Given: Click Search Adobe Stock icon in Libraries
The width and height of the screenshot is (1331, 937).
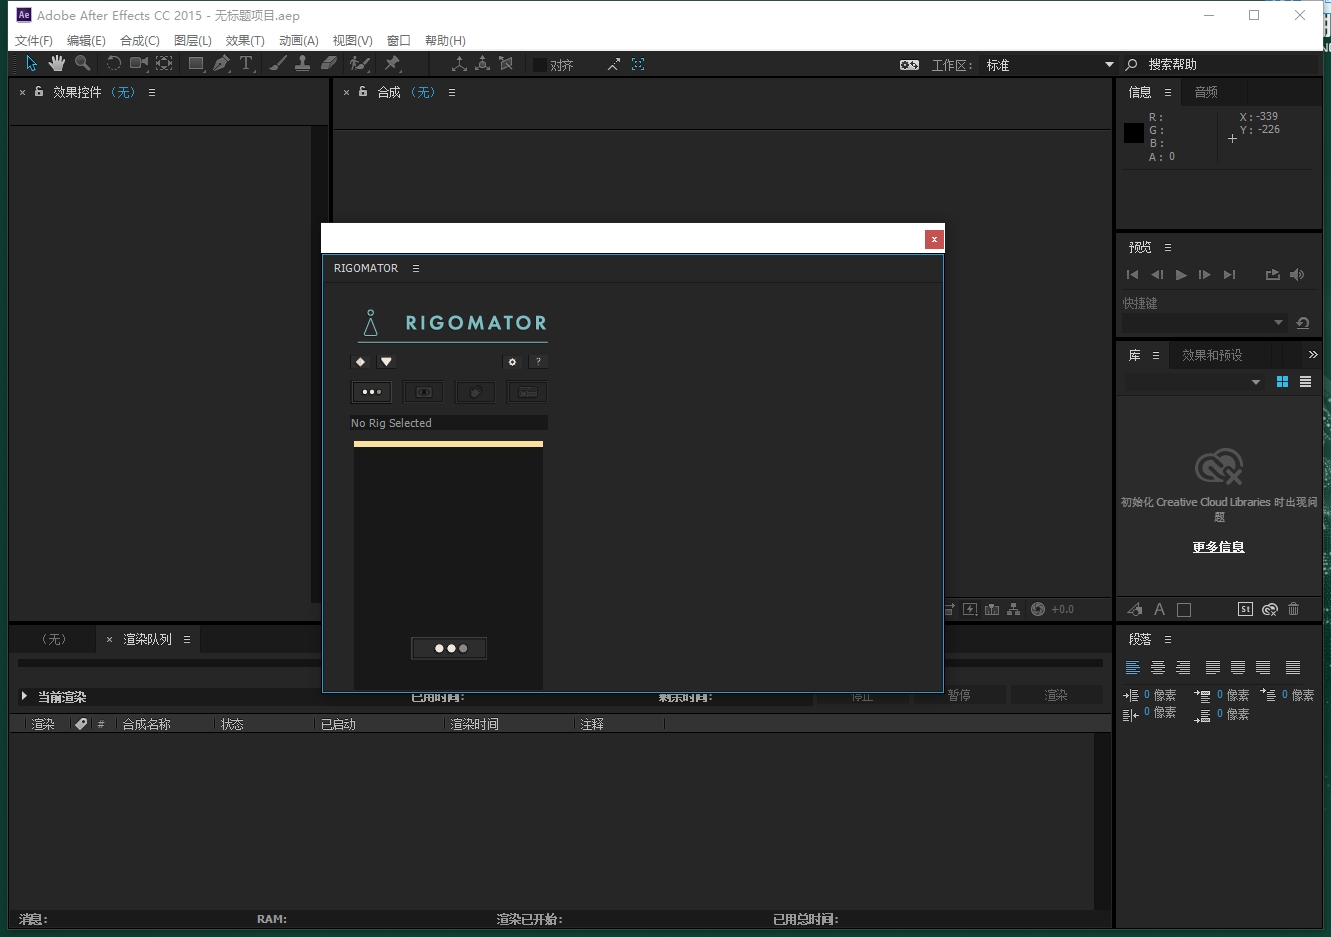Looking at the screenshot, I should tap(1245, 609).
